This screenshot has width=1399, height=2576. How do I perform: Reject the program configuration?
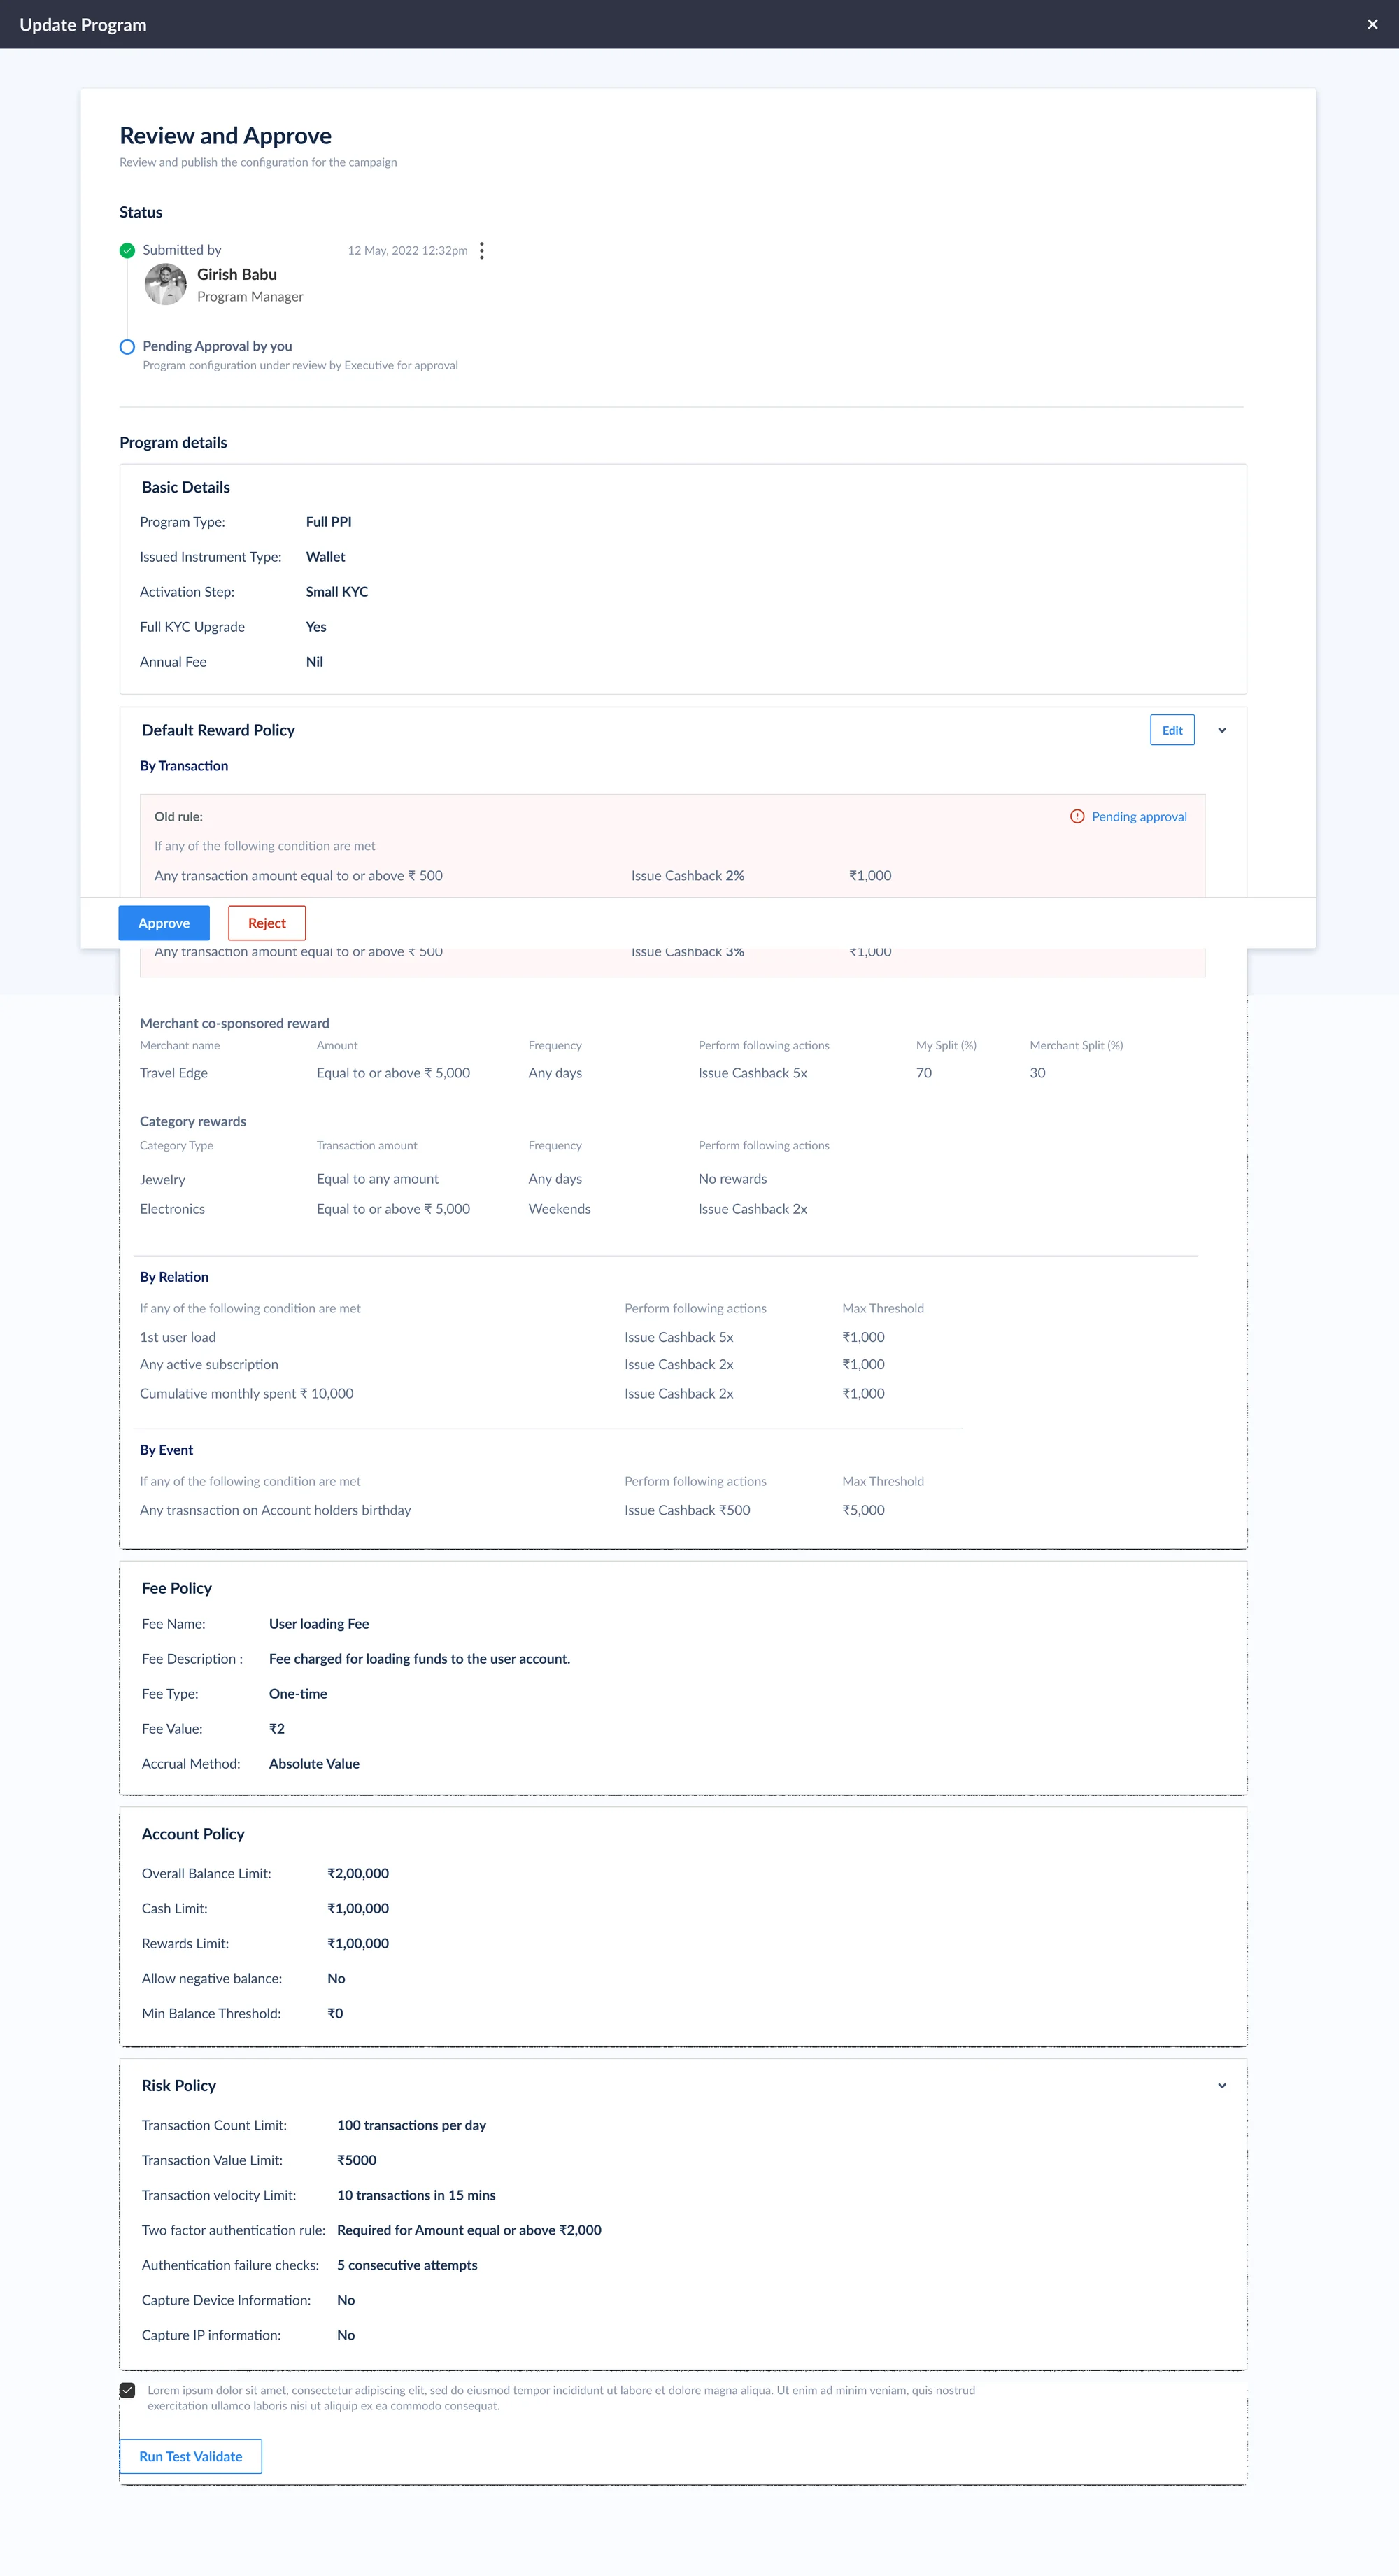coord(267,923)
